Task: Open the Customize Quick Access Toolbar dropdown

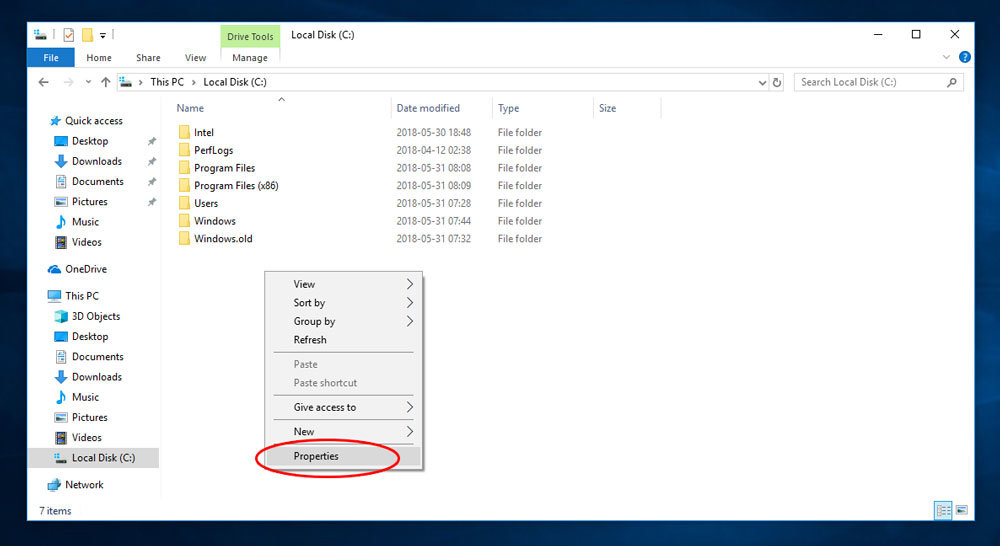Action: point(103,36)
